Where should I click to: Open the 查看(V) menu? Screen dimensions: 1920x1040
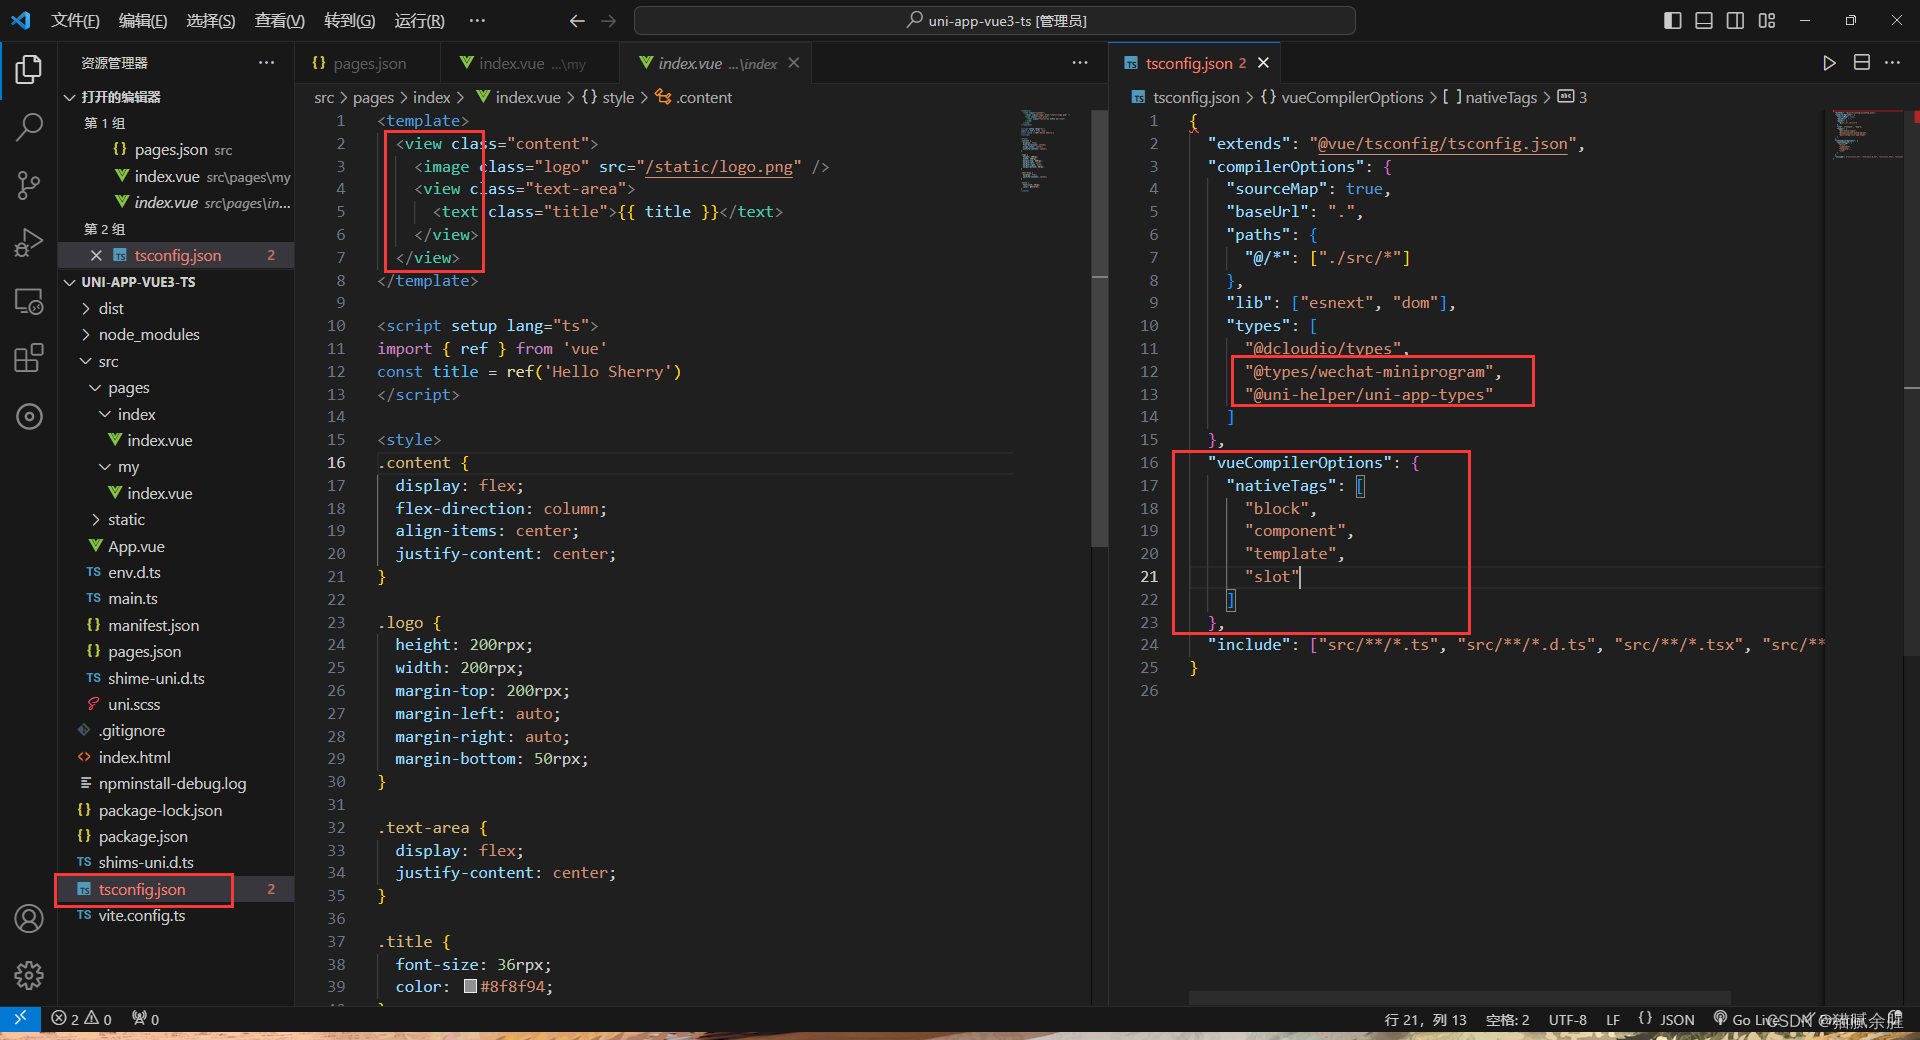[279, 21]
